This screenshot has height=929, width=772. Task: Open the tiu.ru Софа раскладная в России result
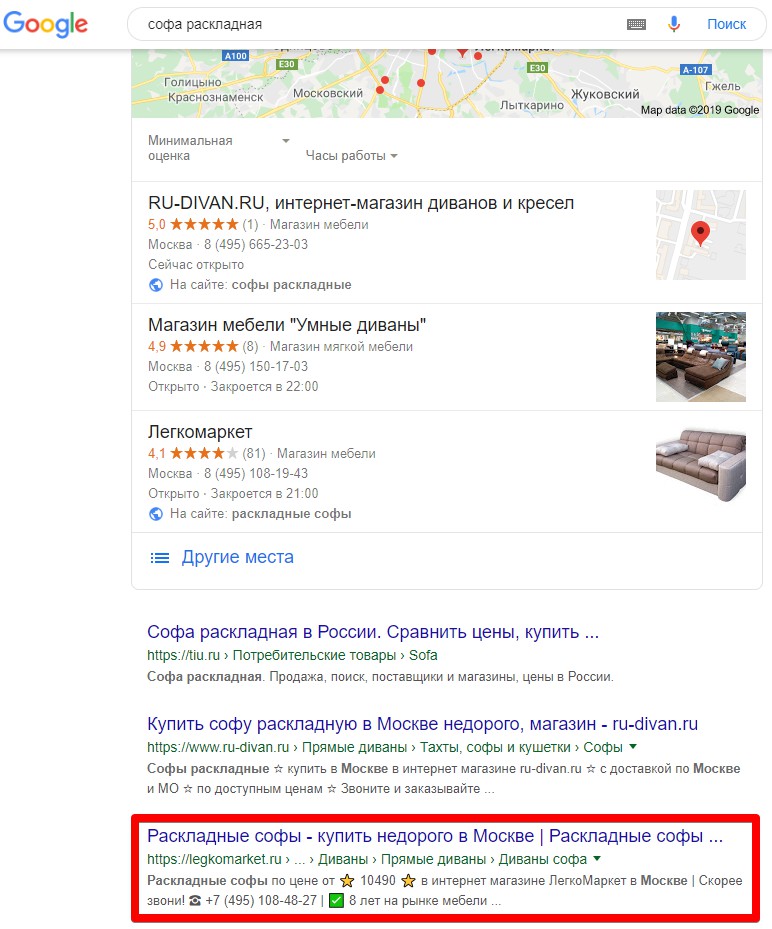373,632
